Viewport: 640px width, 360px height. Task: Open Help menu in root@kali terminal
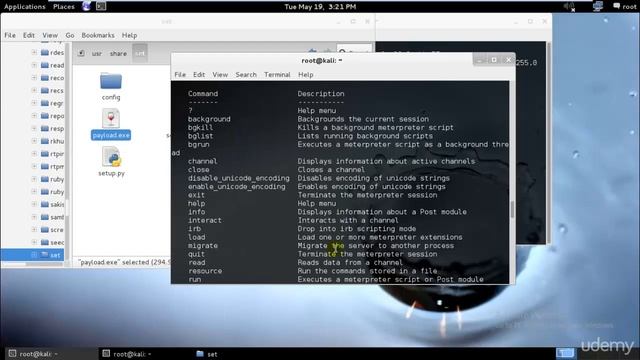pos(306,75)
